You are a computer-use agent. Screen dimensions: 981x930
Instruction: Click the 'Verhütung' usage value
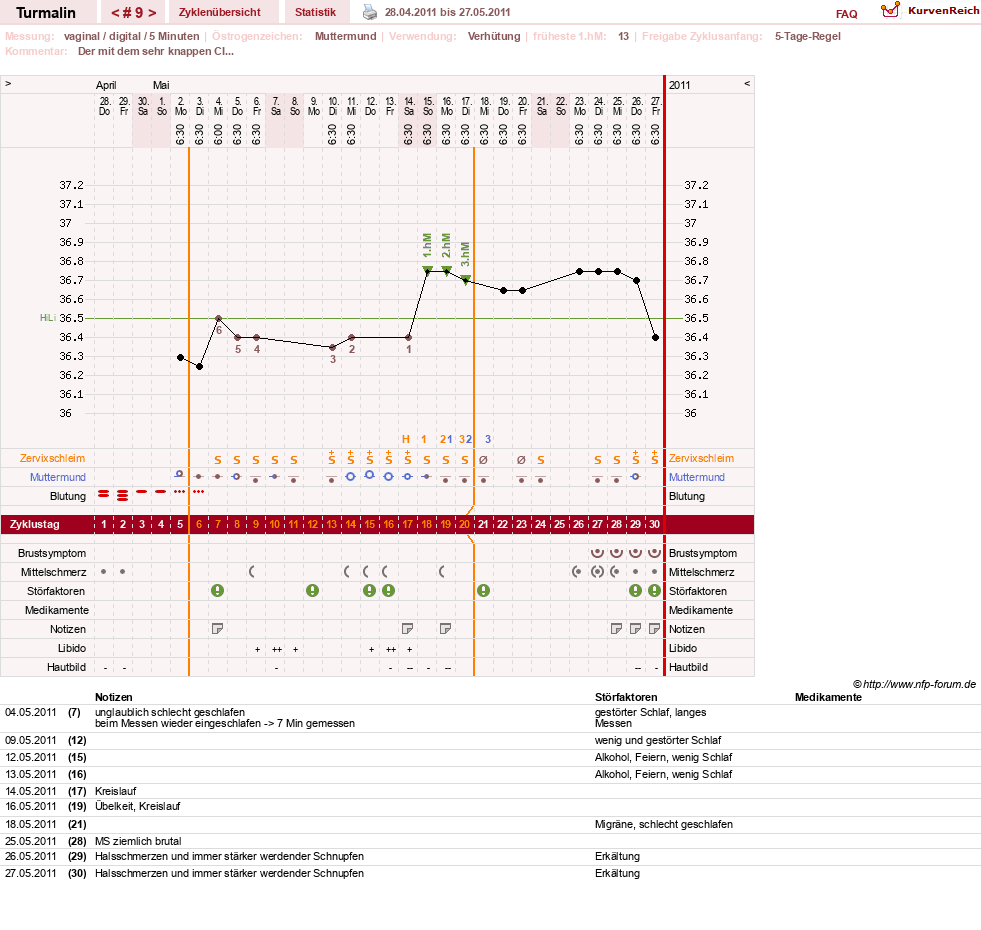pyautogui.click(x=494, y=36)
